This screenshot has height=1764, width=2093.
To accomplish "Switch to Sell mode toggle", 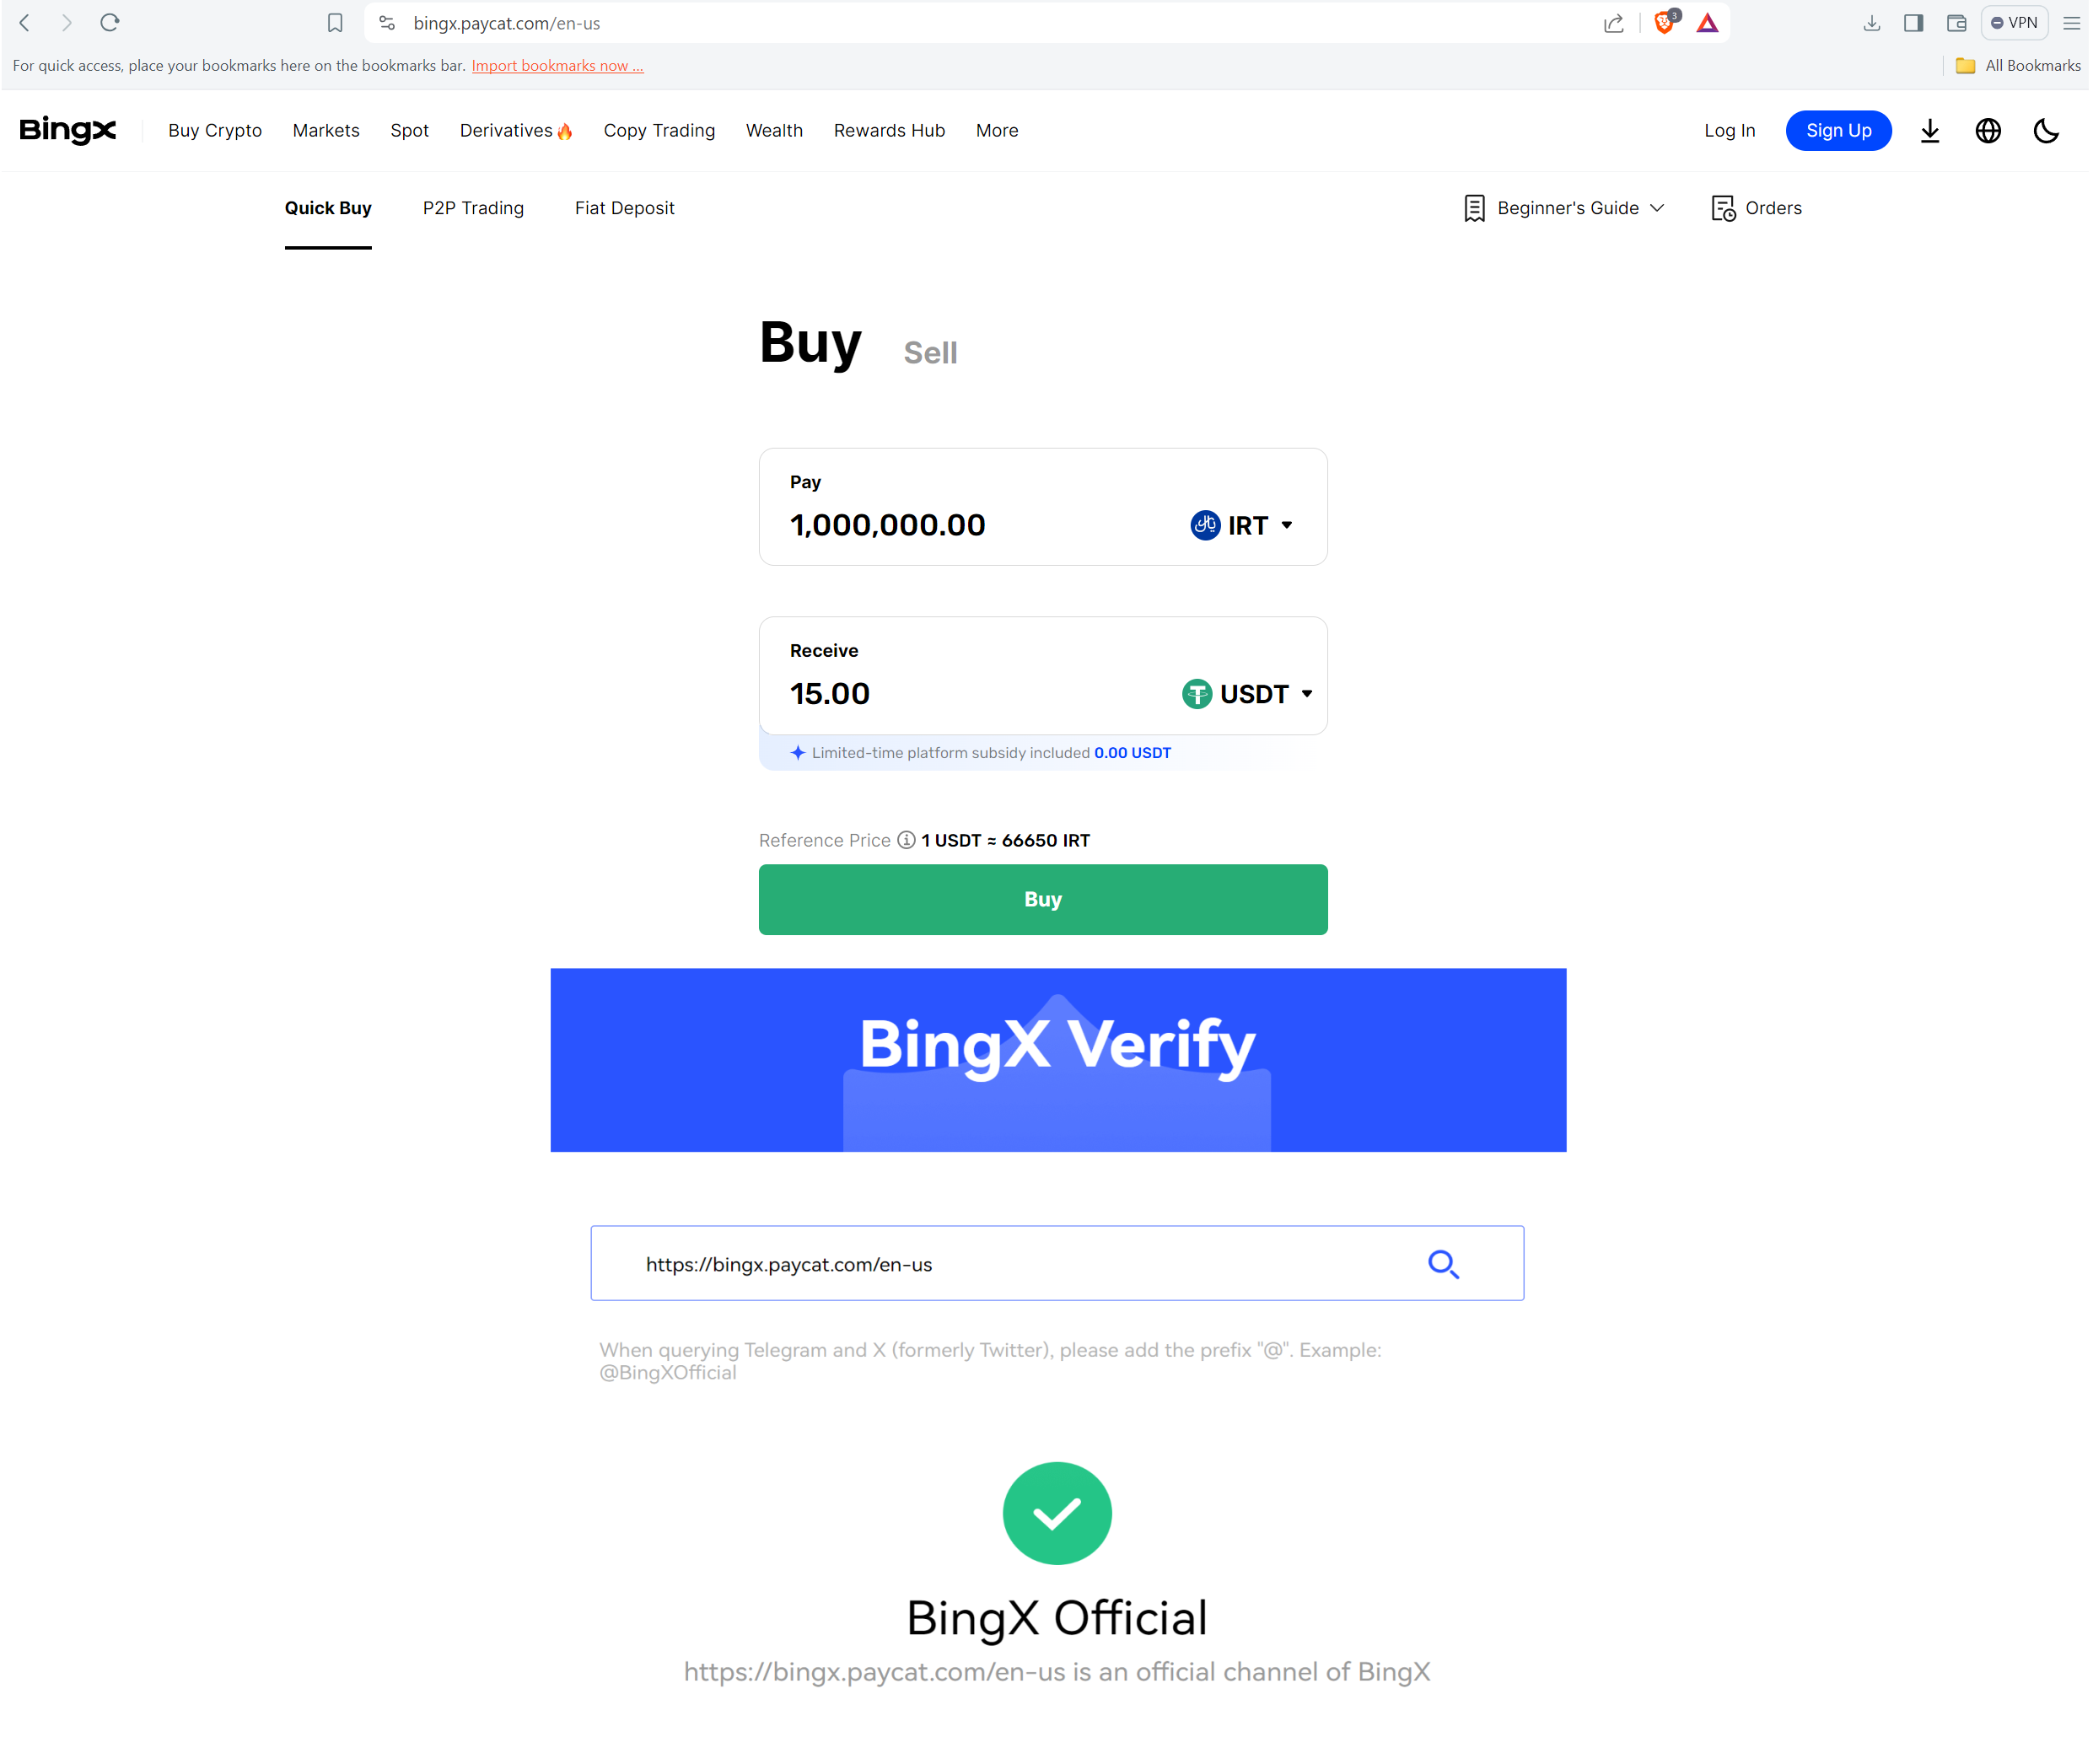I will point(929,352).
